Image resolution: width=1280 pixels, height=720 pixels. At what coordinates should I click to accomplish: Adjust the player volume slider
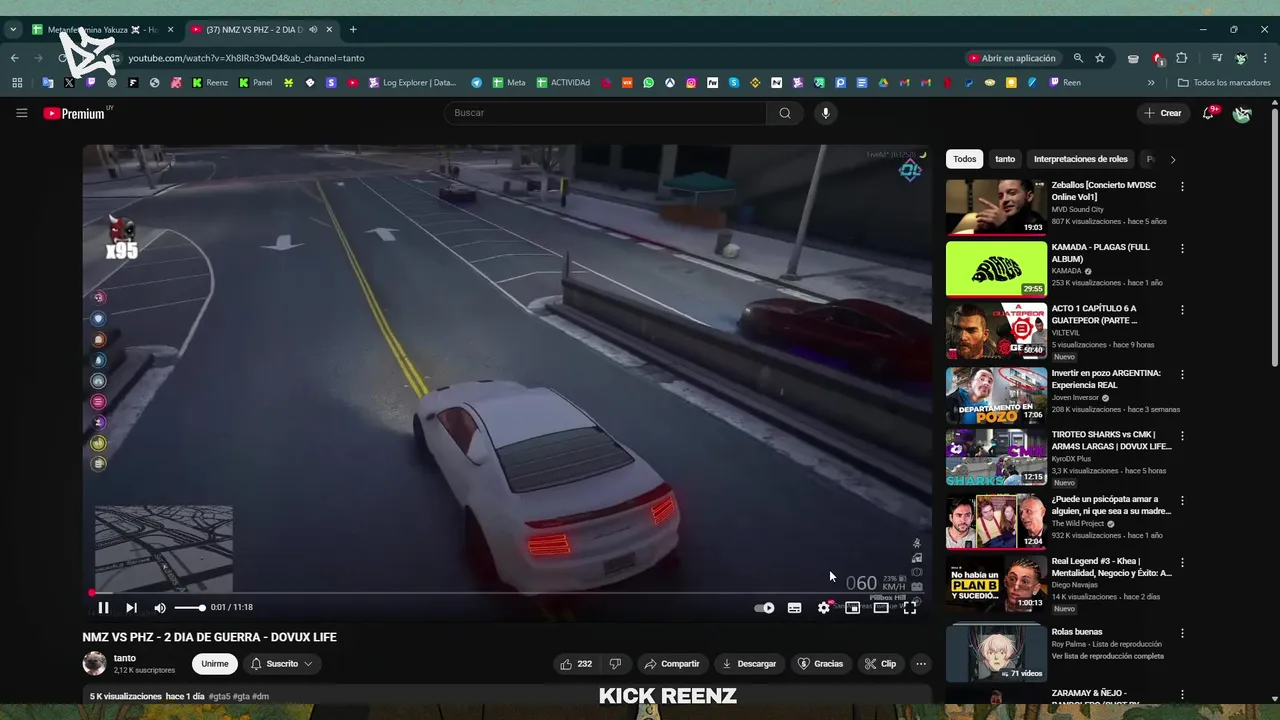(x=190, y=607)
